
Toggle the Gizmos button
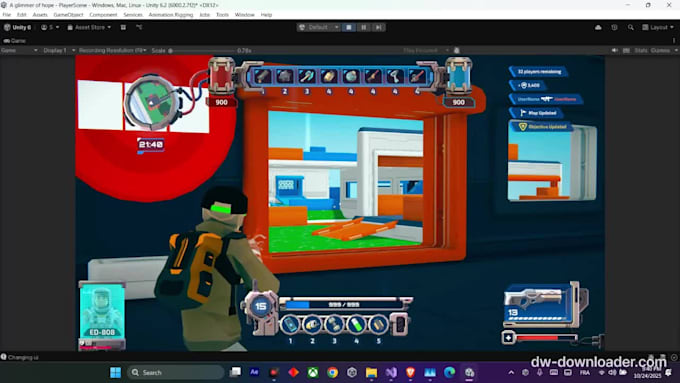660,50
